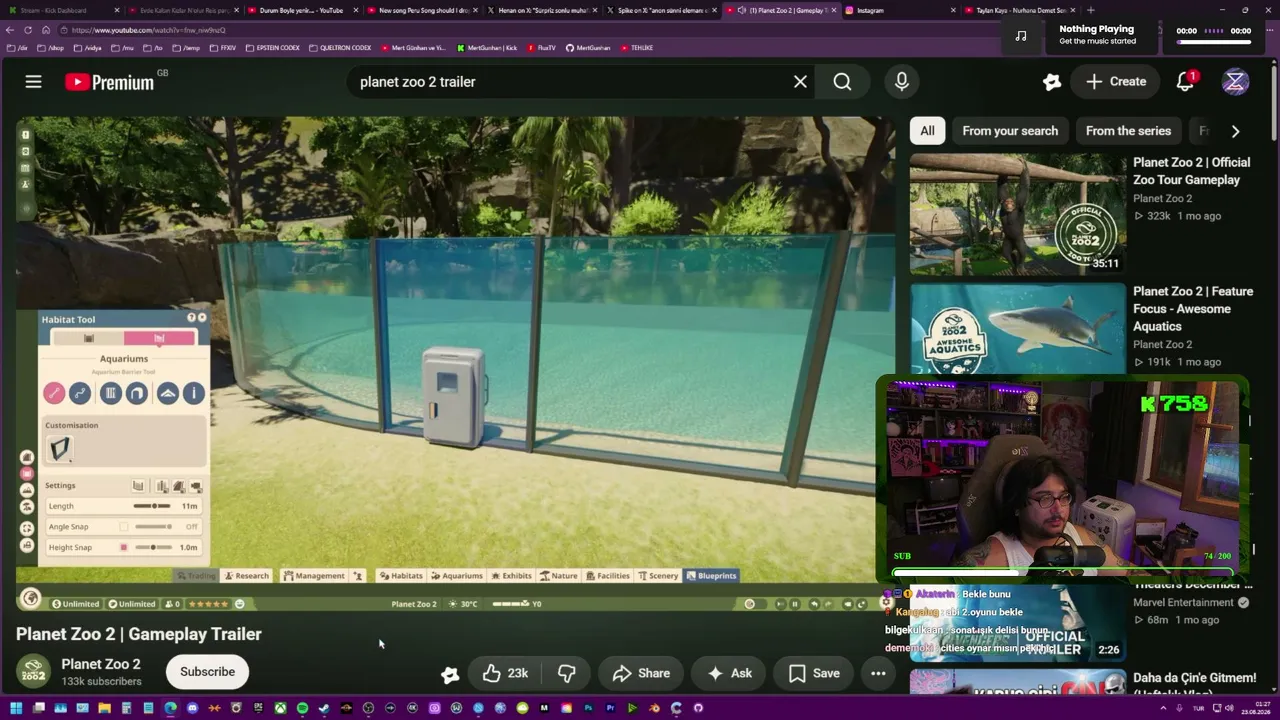
Task: Open Planet Zoo 2 Official Zoo Tour title
Action: [1191, 171]
